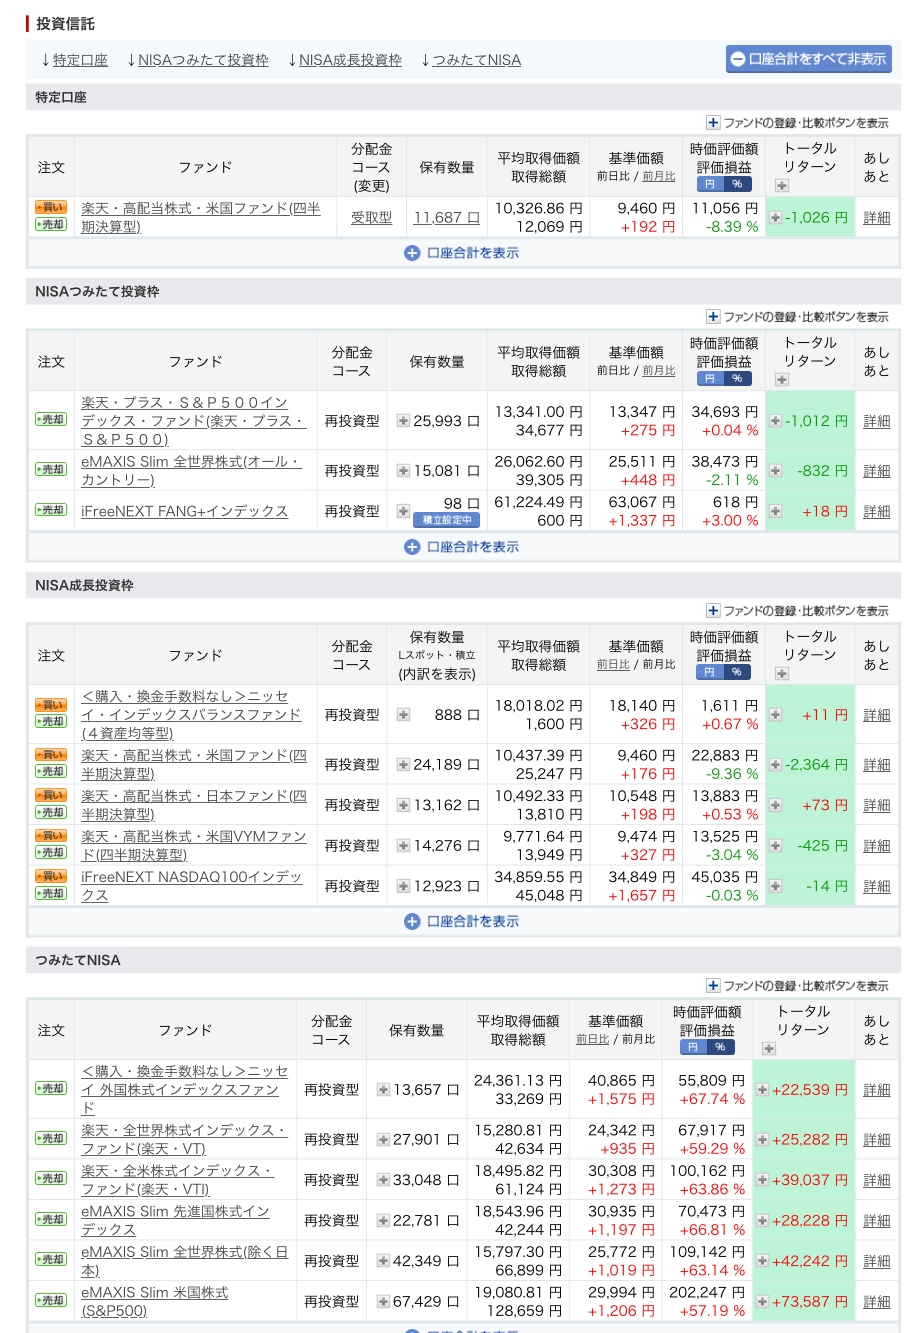
Task: Click the plus icon beside +42,242 円 total return
Action: pyautogui.click(x=762, y=1262)
